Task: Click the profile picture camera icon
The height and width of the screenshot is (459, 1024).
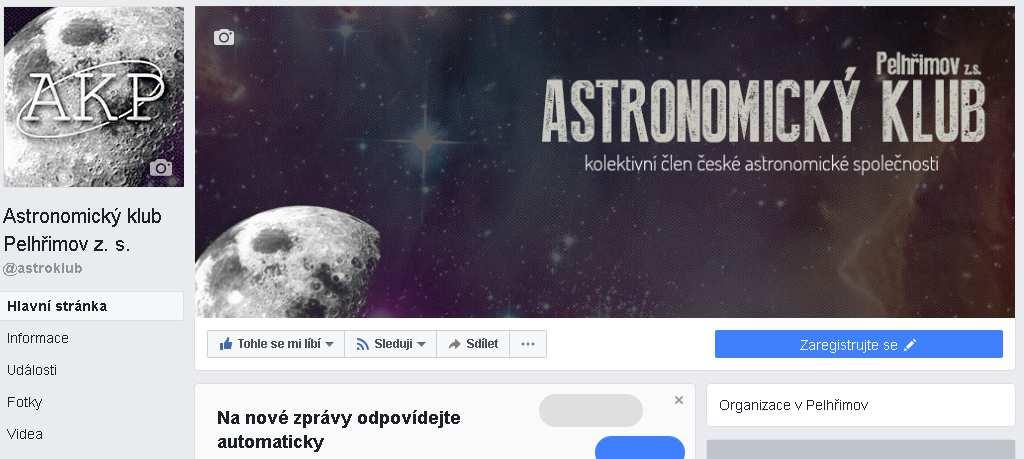Action: click(161, 168)
